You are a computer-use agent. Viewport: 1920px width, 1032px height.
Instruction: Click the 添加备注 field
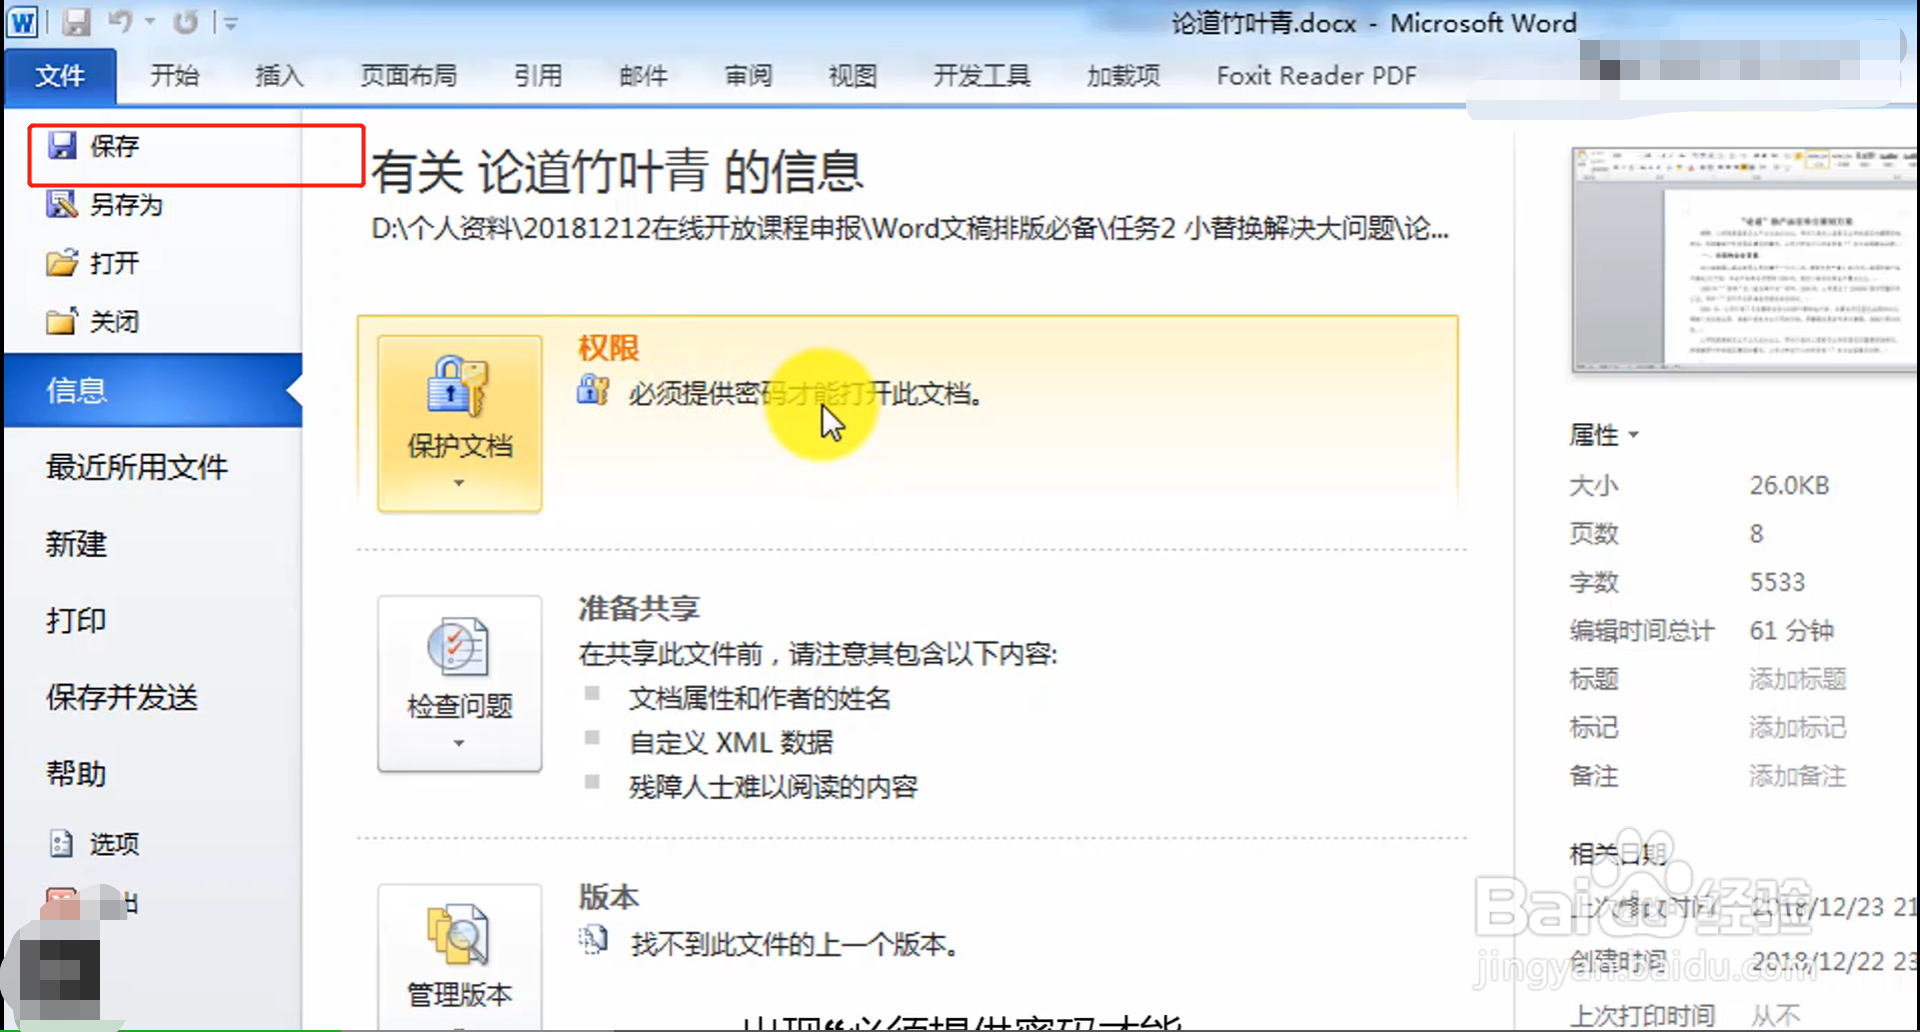tap(1797, 776)
